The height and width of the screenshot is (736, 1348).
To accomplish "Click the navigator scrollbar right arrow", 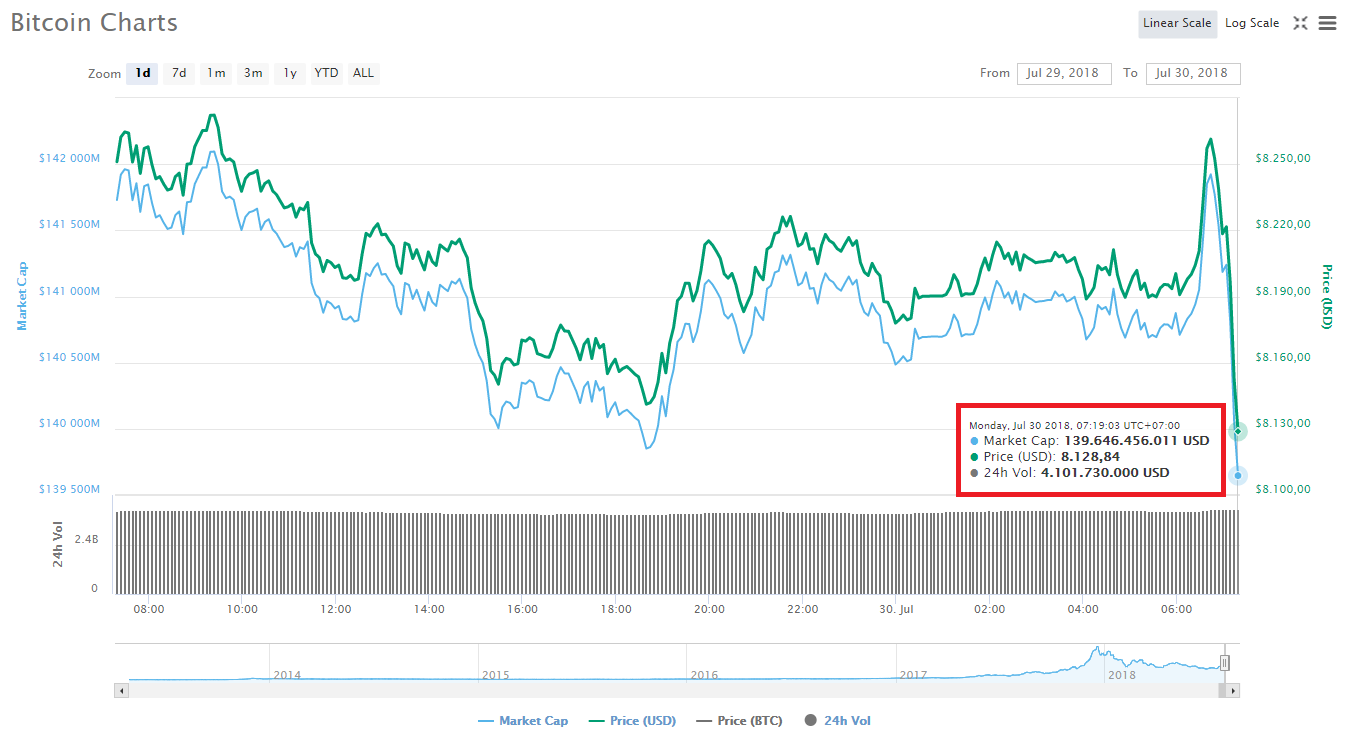I will 1233,690.
